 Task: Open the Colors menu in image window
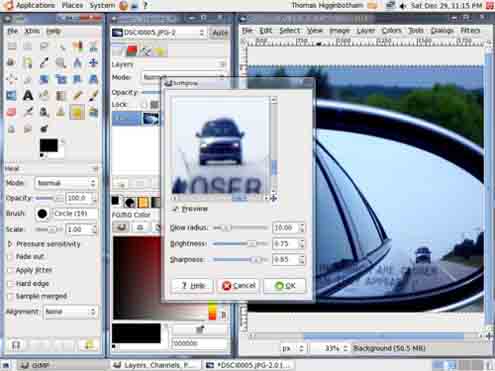coord(391,31)
